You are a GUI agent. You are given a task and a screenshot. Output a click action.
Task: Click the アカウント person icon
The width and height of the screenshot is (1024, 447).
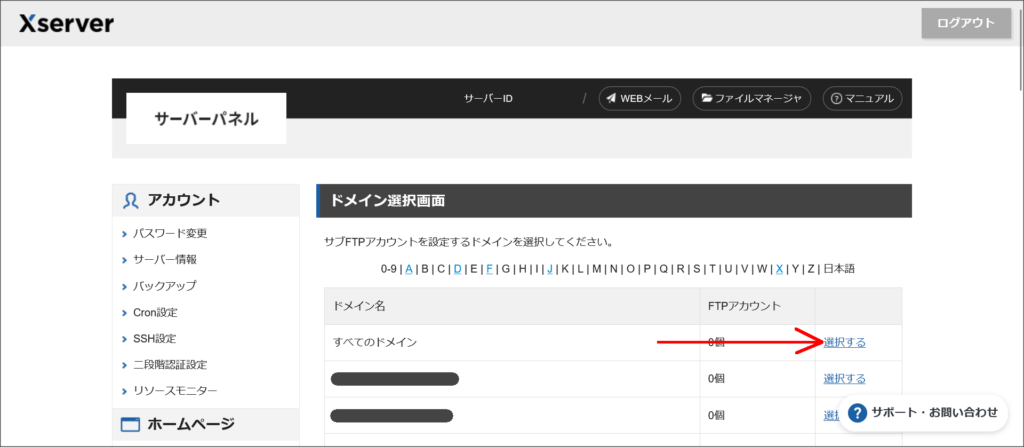pos(130,201)
